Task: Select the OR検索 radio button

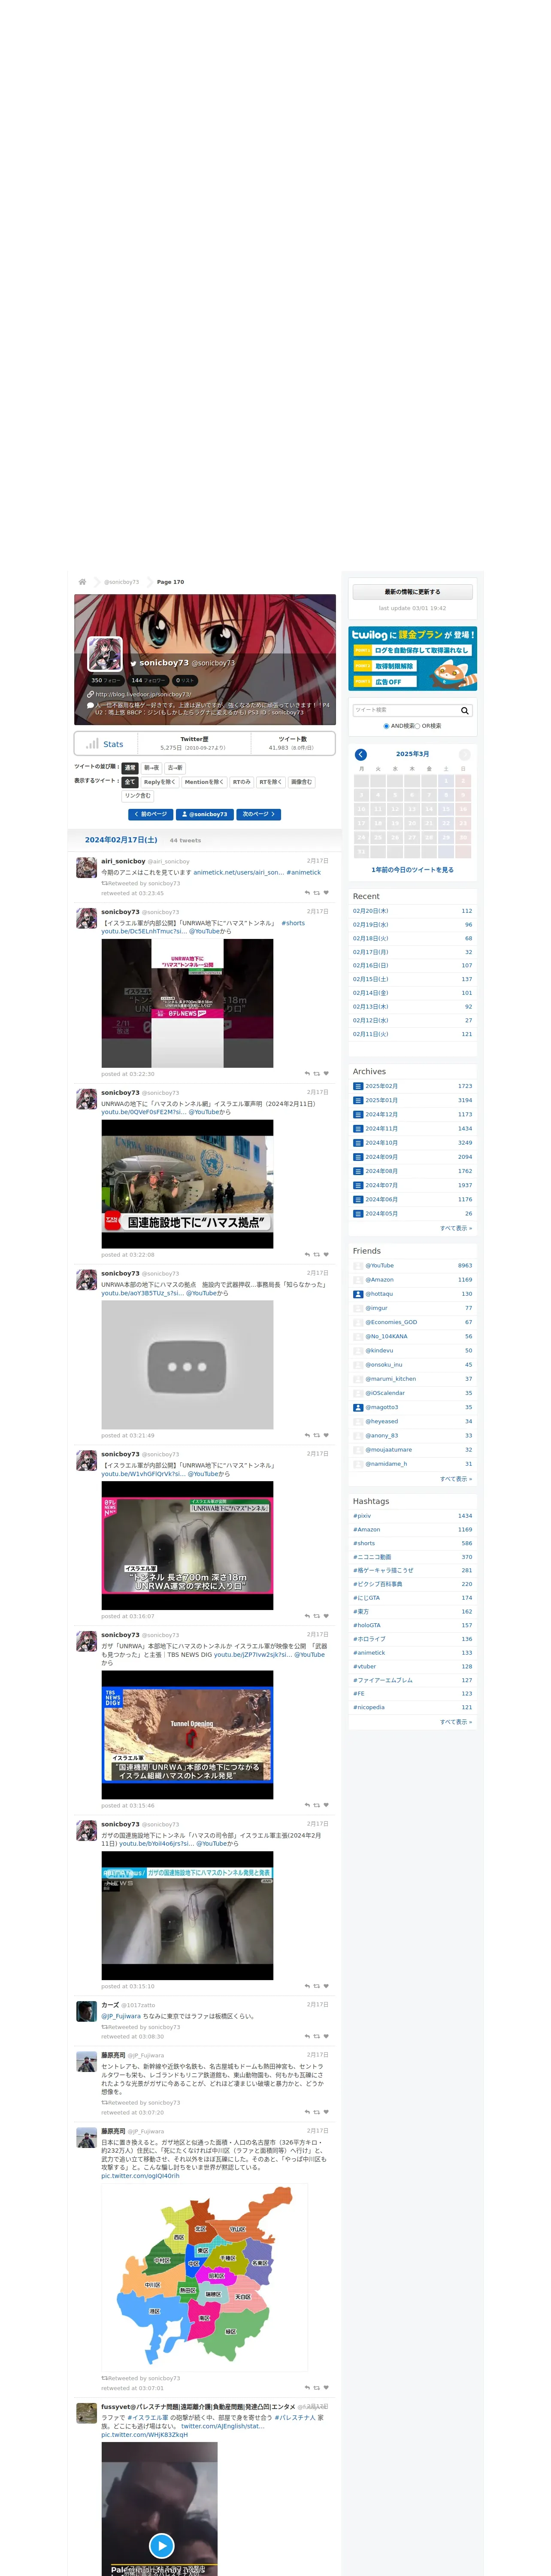Action: [418, 726]
